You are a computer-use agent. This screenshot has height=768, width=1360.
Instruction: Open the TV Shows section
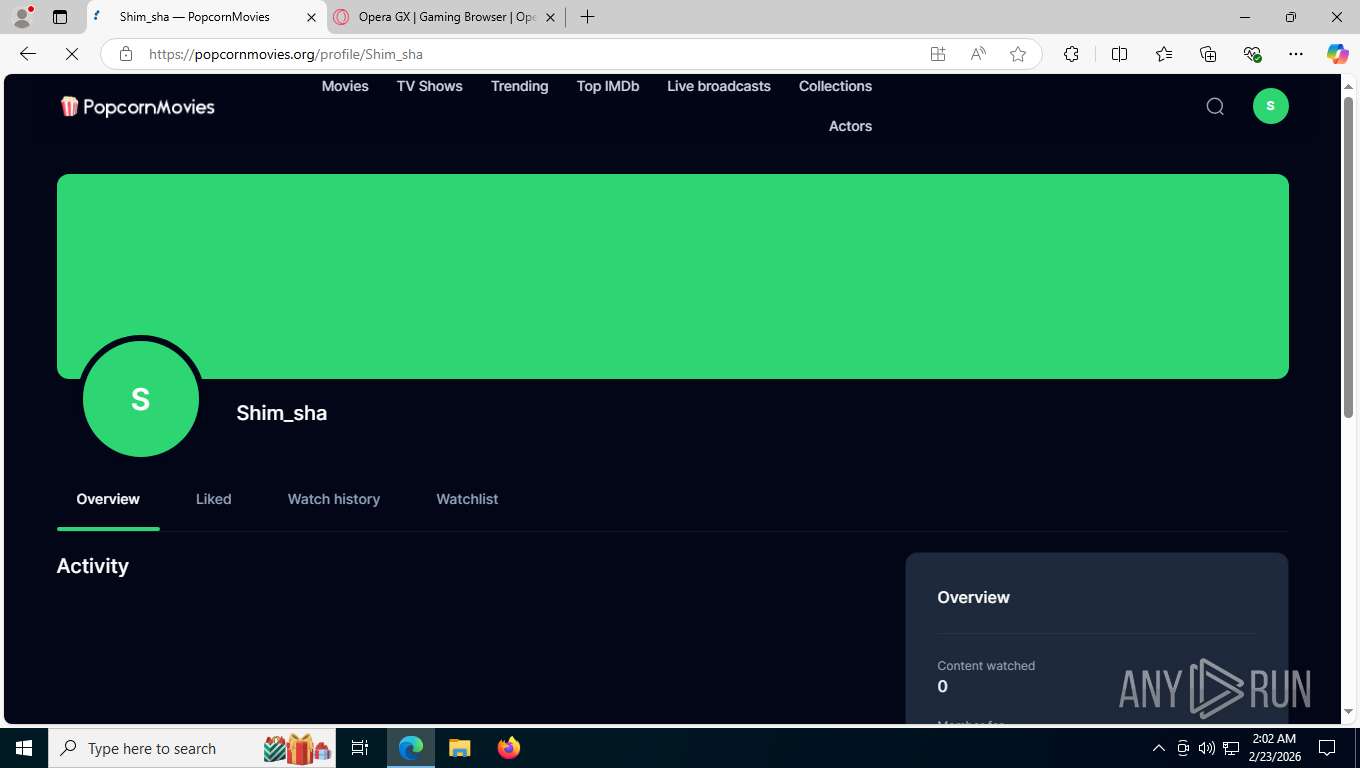[430, 86]
